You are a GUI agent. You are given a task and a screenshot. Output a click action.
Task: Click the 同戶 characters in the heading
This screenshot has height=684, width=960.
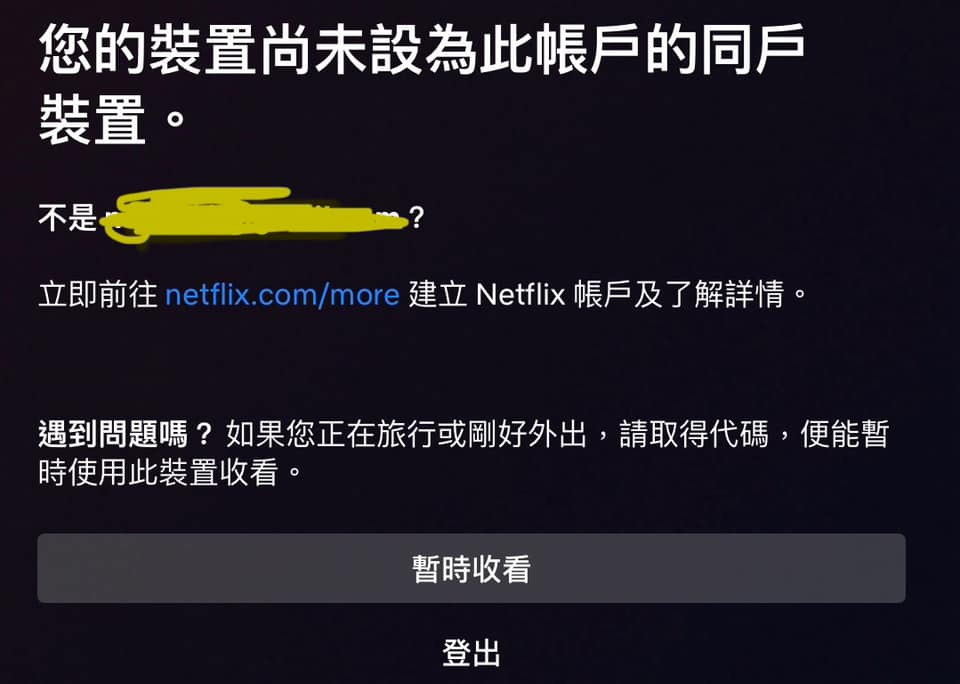click(752, 50)
